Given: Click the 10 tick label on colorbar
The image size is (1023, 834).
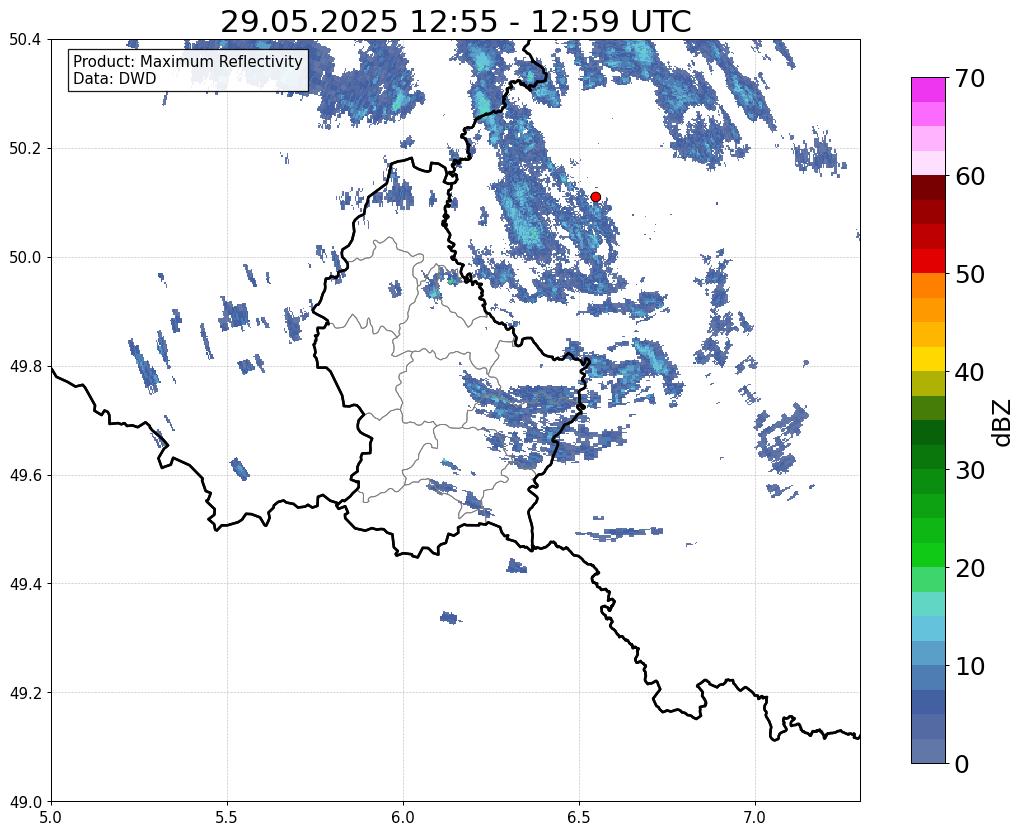Looking at the screenshot, I should (969, 666).
